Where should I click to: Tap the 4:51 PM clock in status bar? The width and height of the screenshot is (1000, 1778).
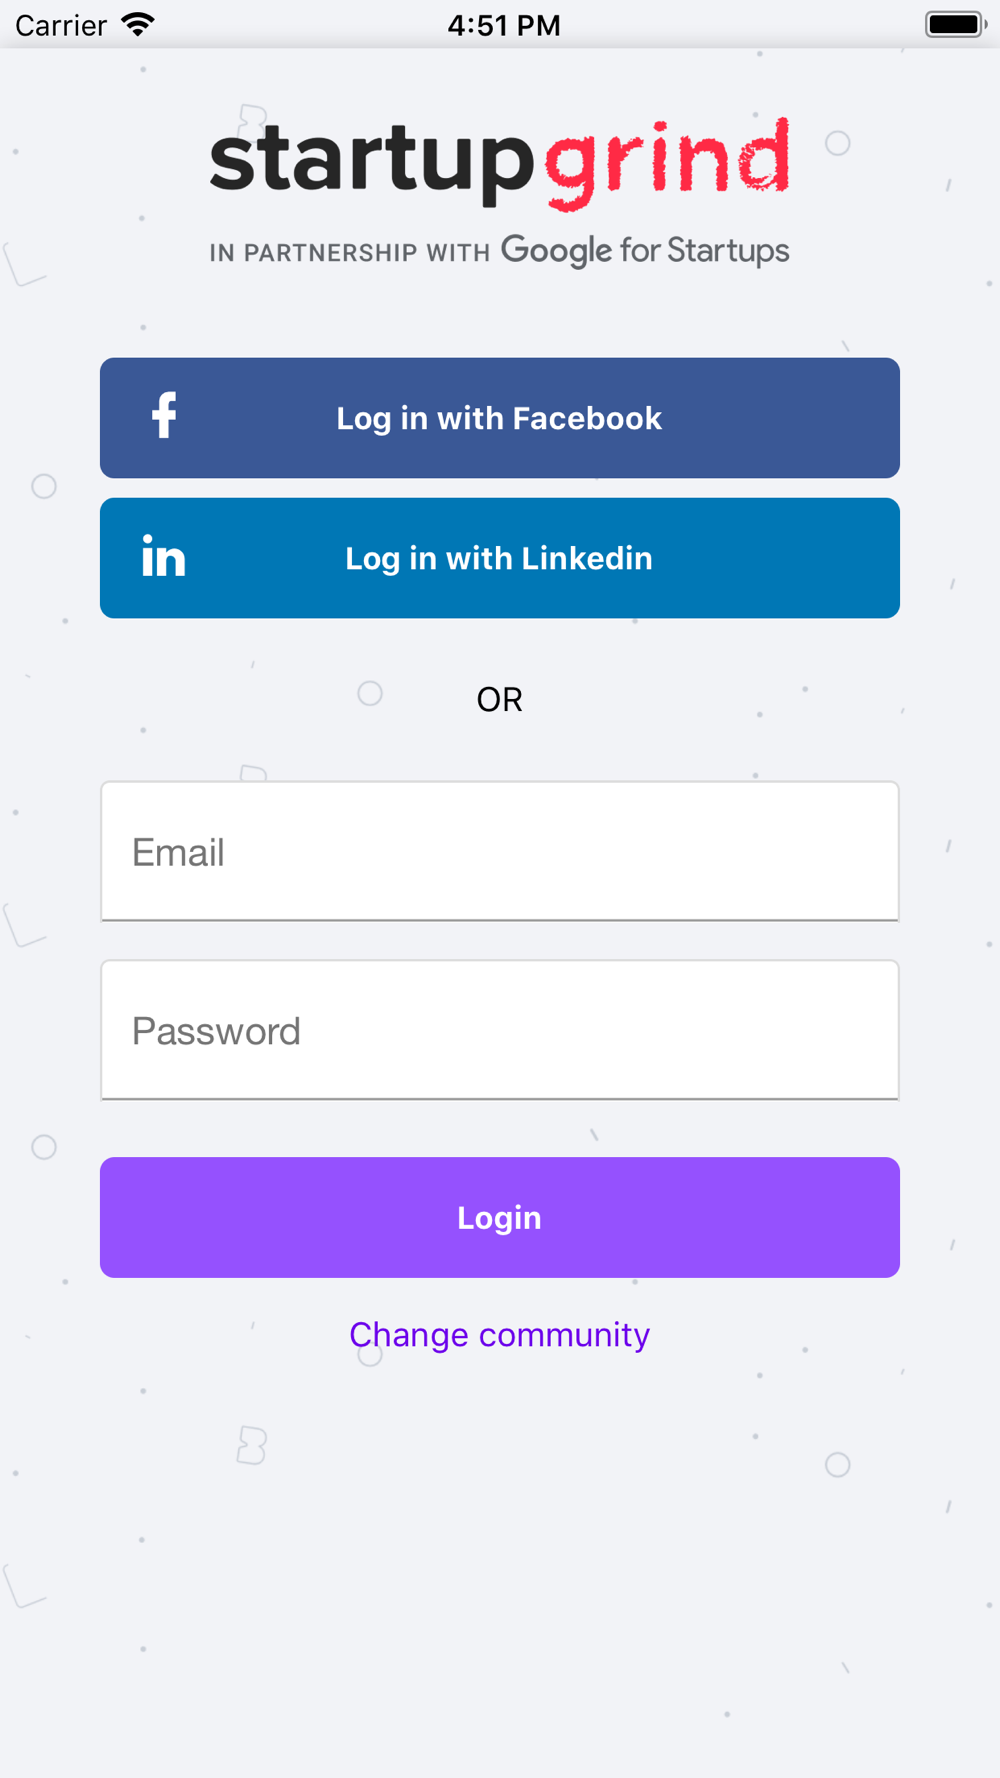point(503,25)
